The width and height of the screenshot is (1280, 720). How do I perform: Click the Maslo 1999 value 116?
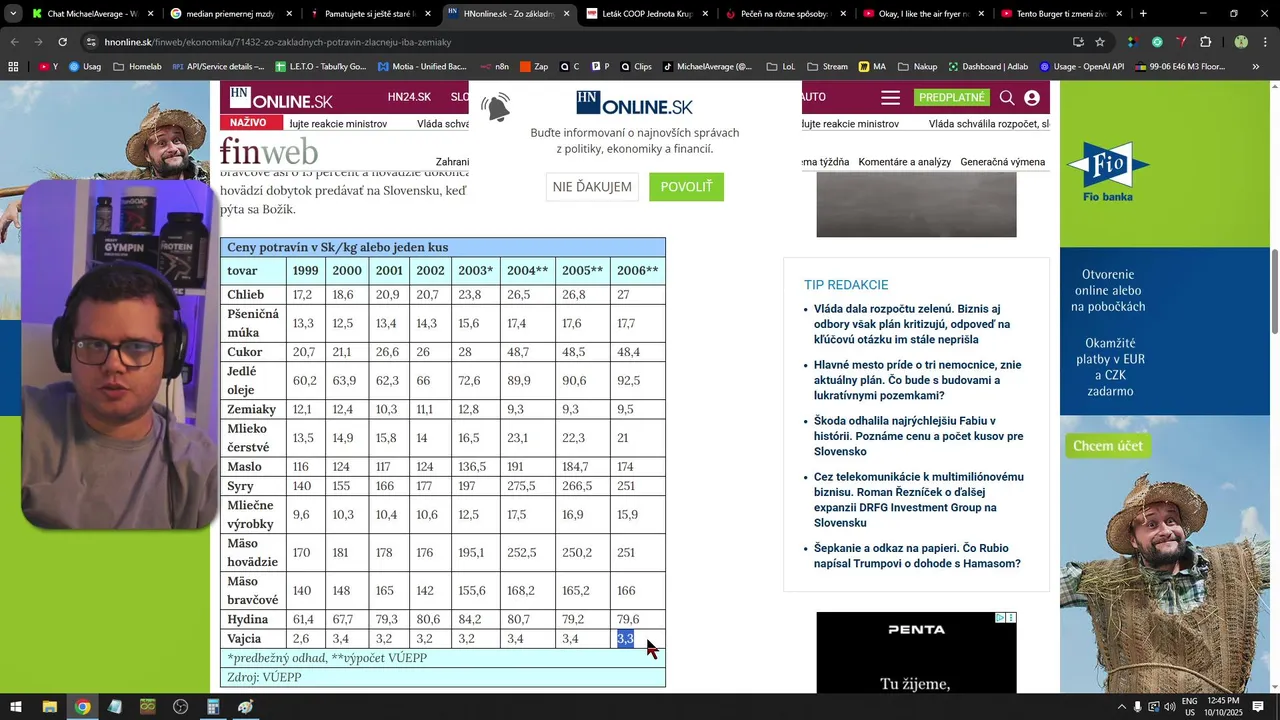pos(303,467)
